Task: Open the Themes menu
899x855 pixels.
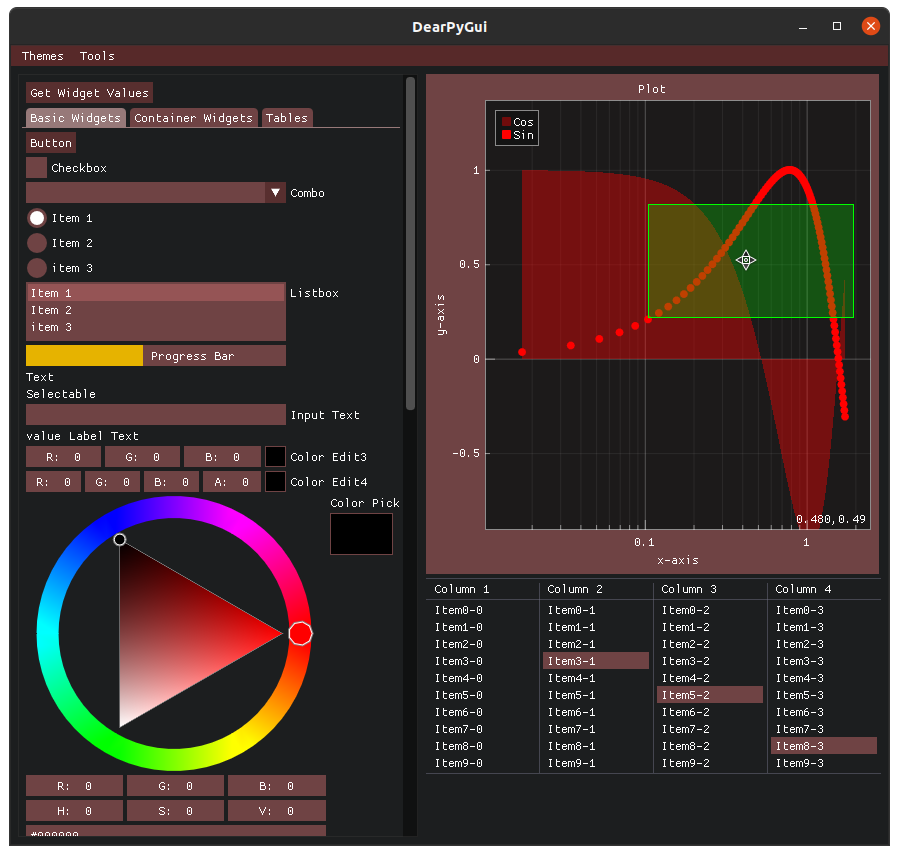Action: pos(42,56)
